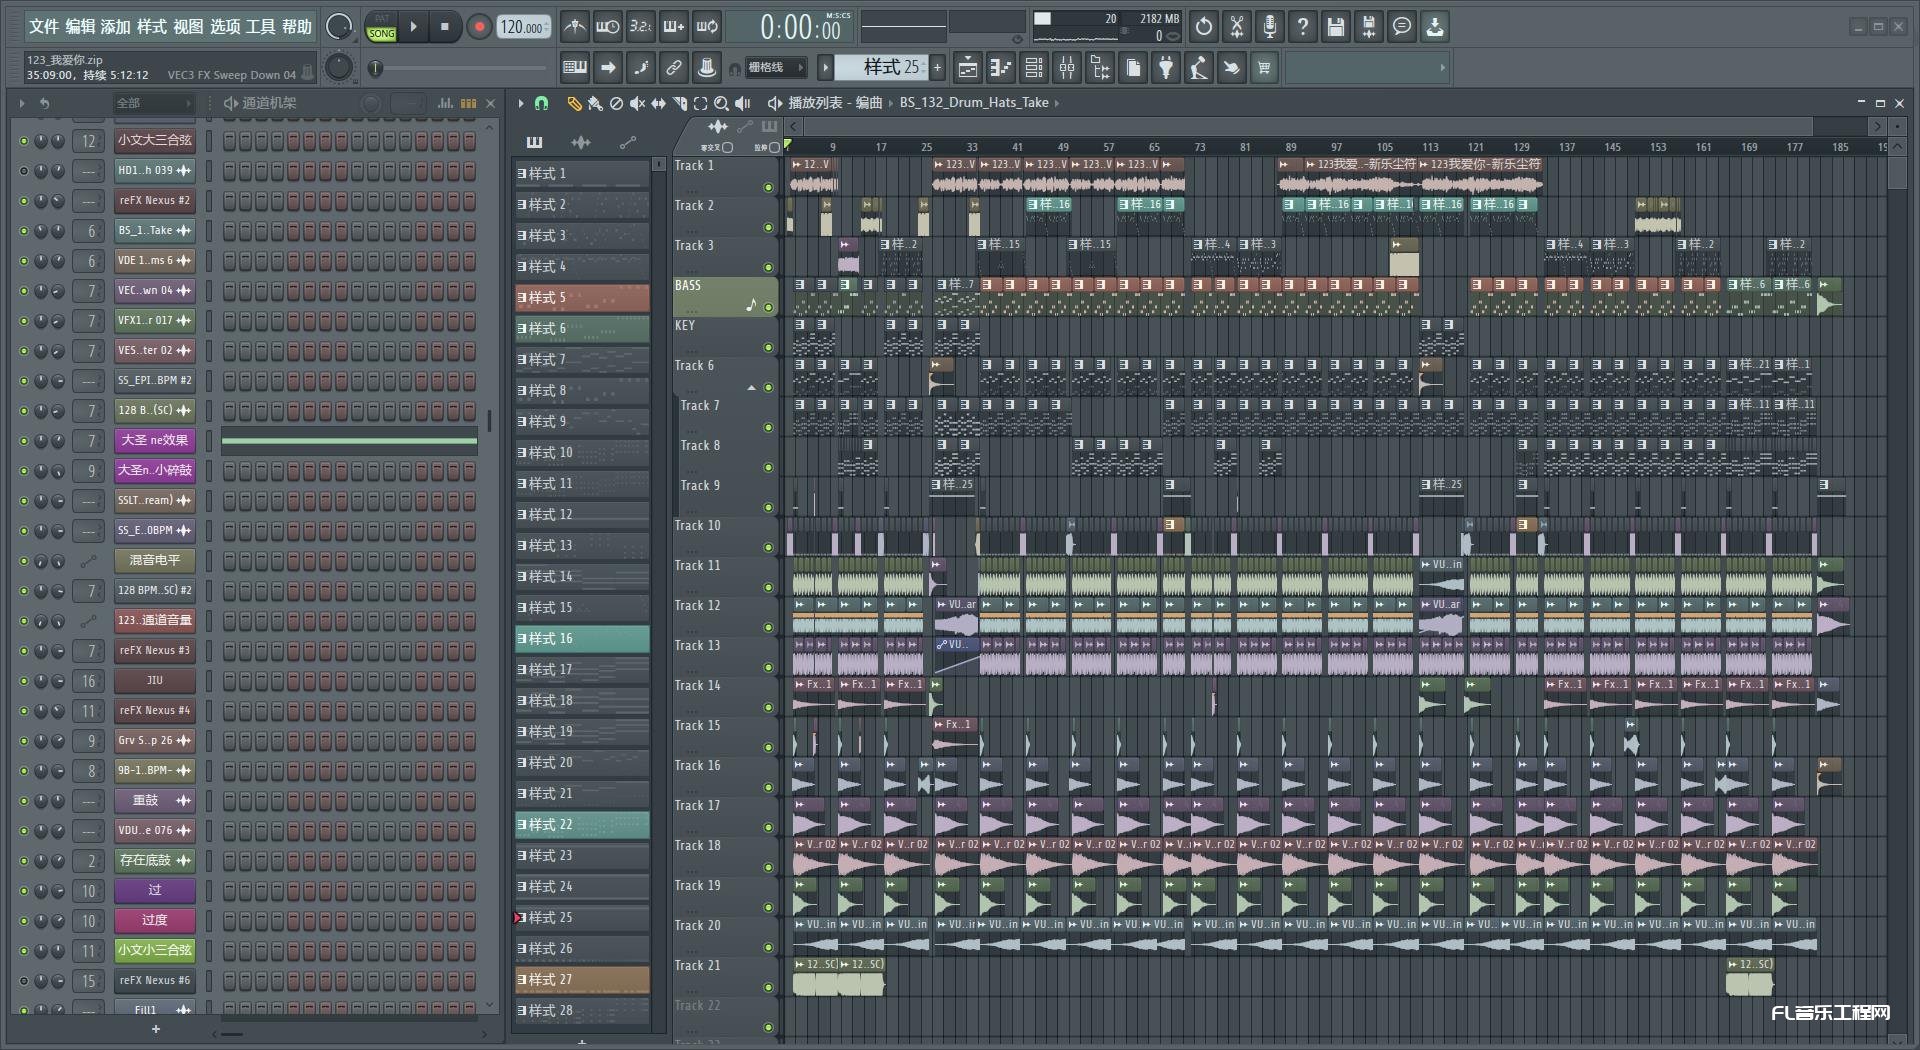This screenshot has height=1050, width=1920.
Task: Select the draw pencil tool in playlist
Action: 574,103
